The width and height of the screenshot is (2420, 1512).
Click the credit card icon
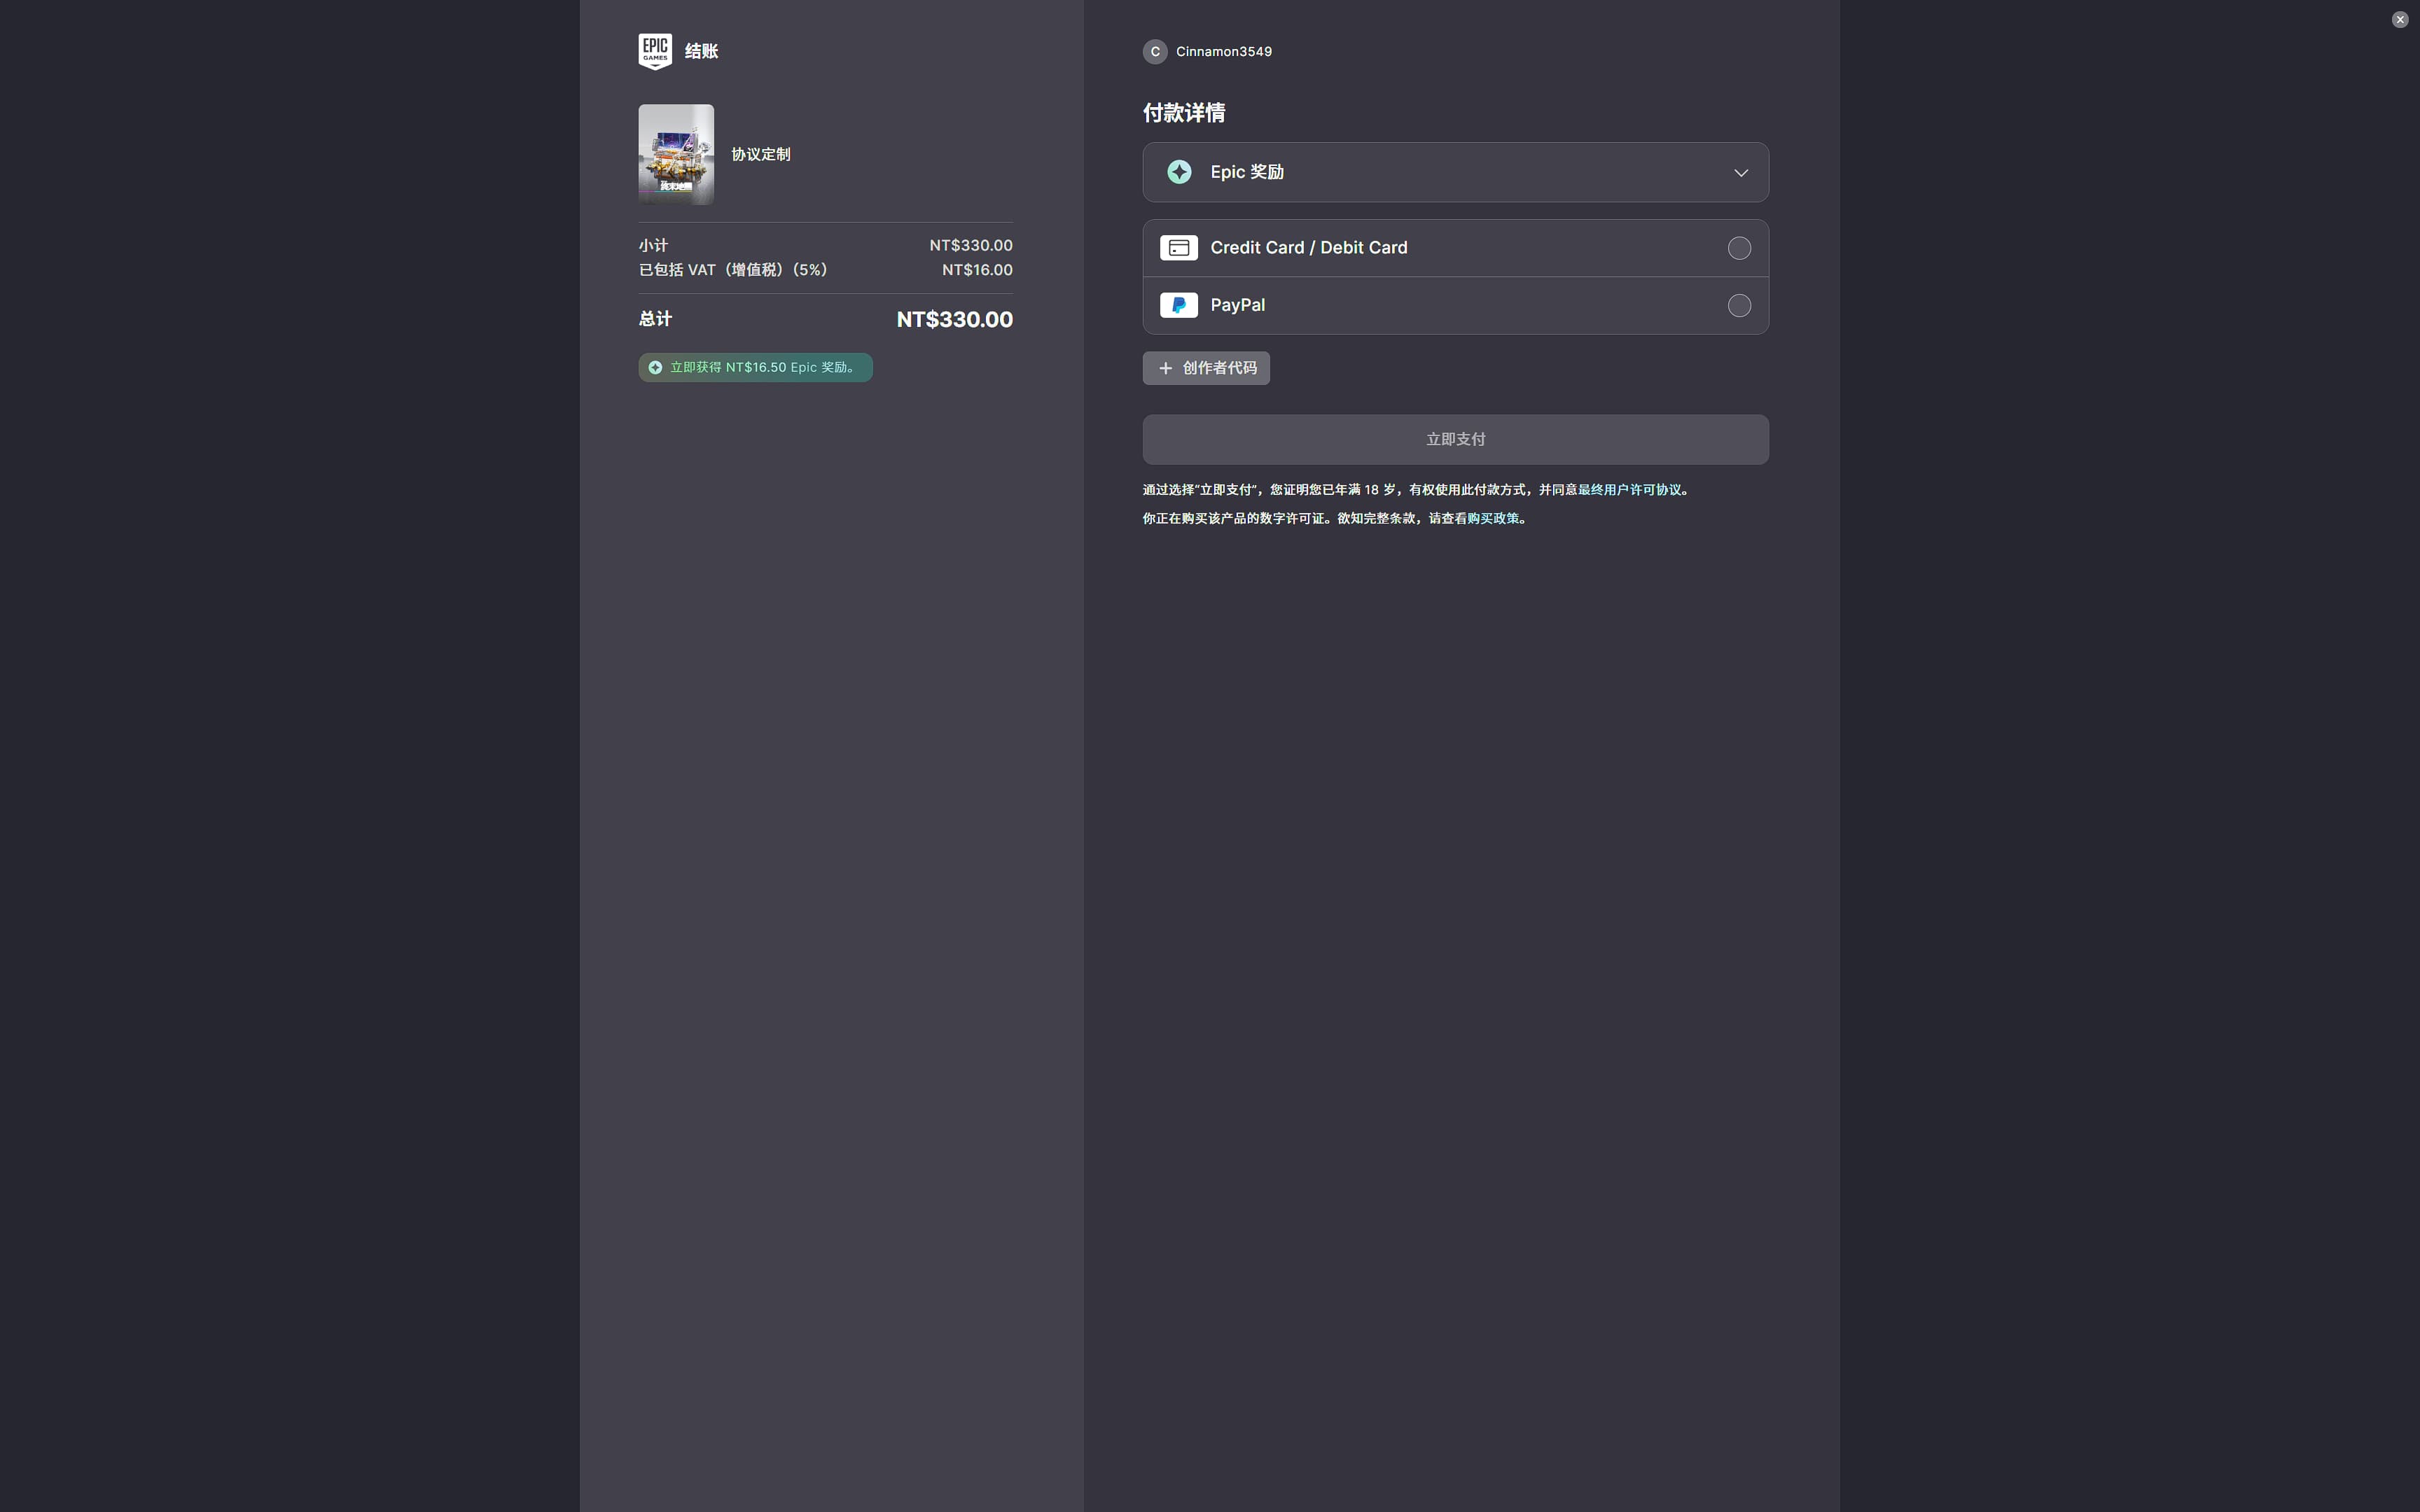[1179, 248]
